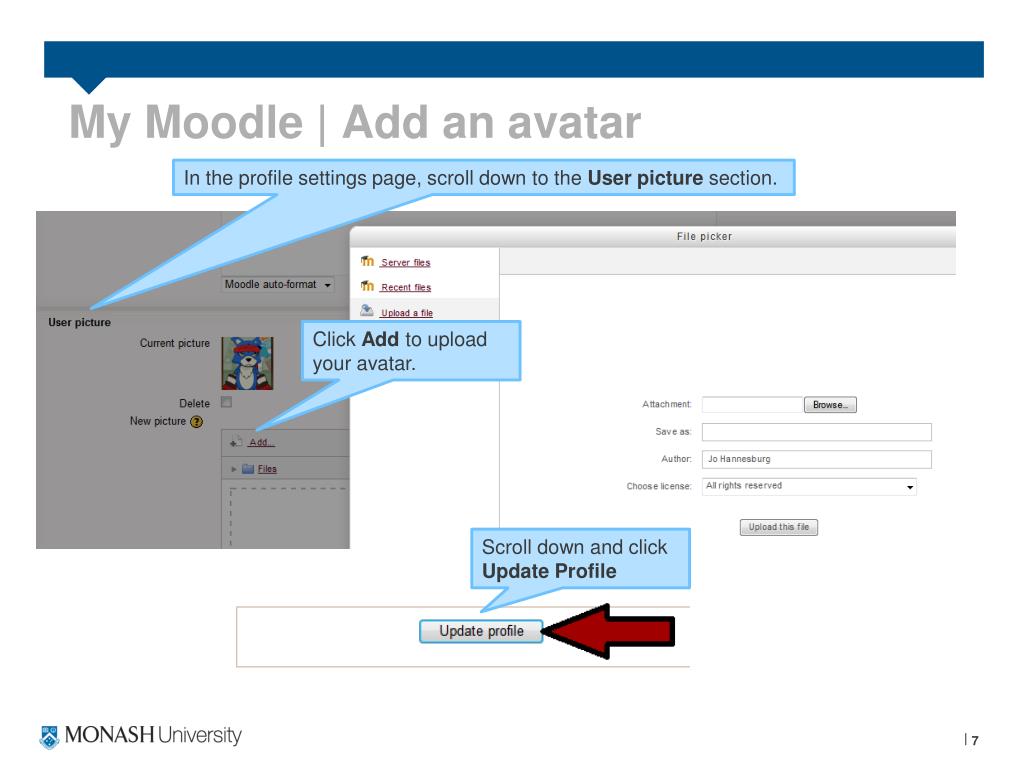Click the New picture label
Viewport: 1024px width, 768px height.
(158, 421)
